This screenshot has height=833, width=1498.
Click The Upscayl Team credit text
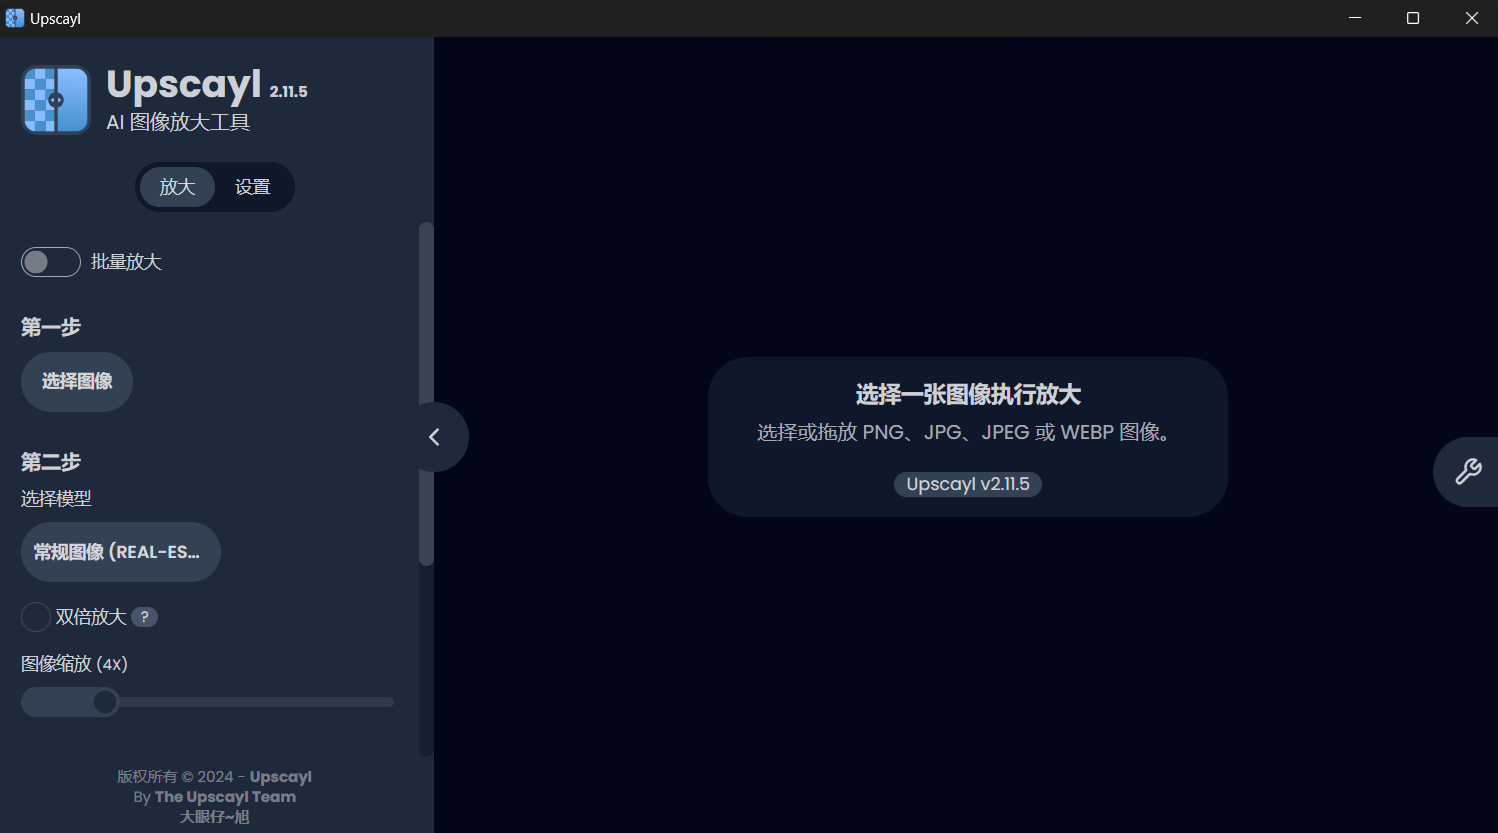[225, 797]
